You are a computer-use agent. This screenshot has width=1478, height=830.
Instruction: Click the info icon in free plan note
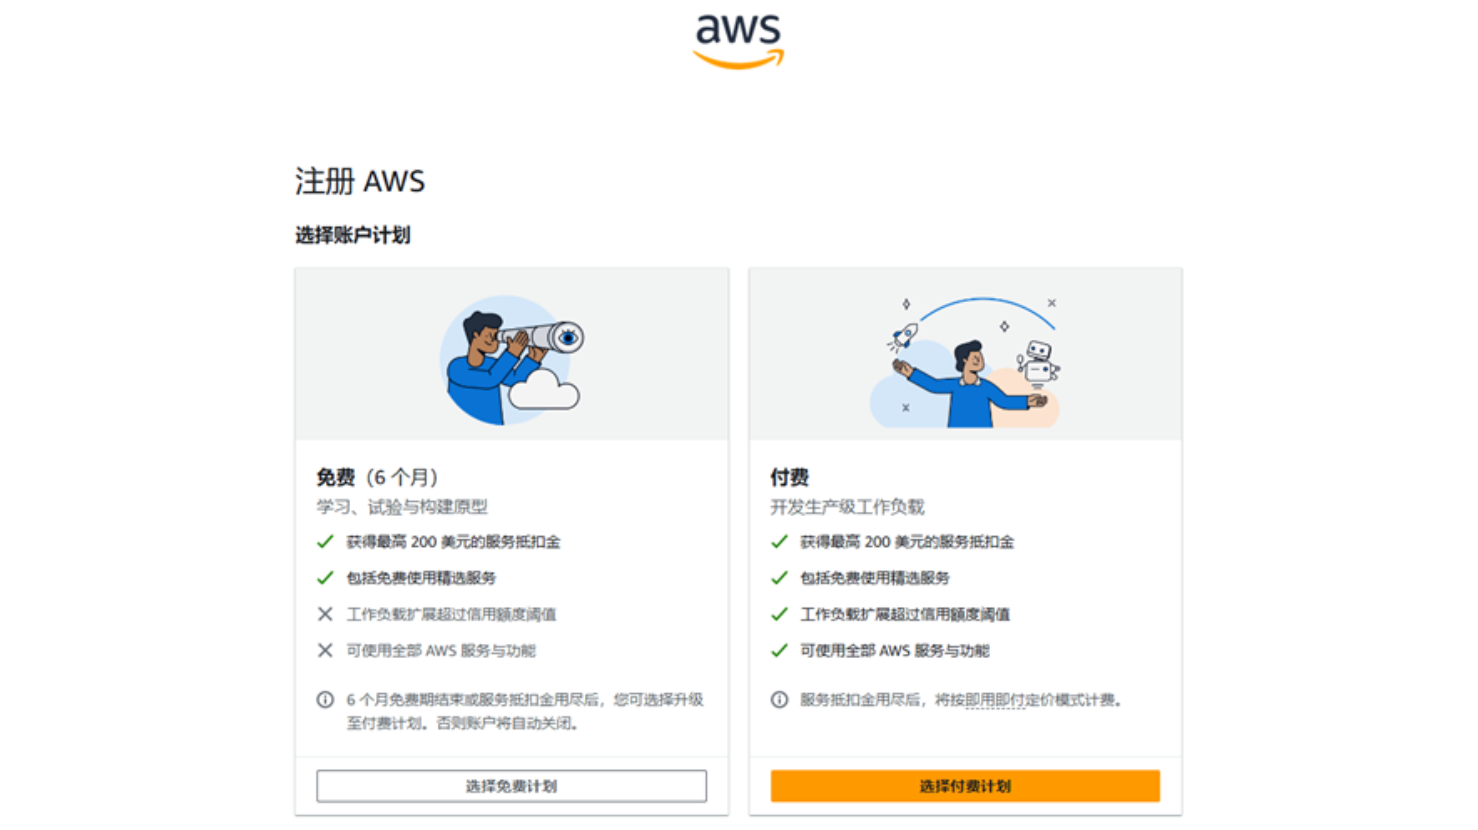click(x=325, y=700)
